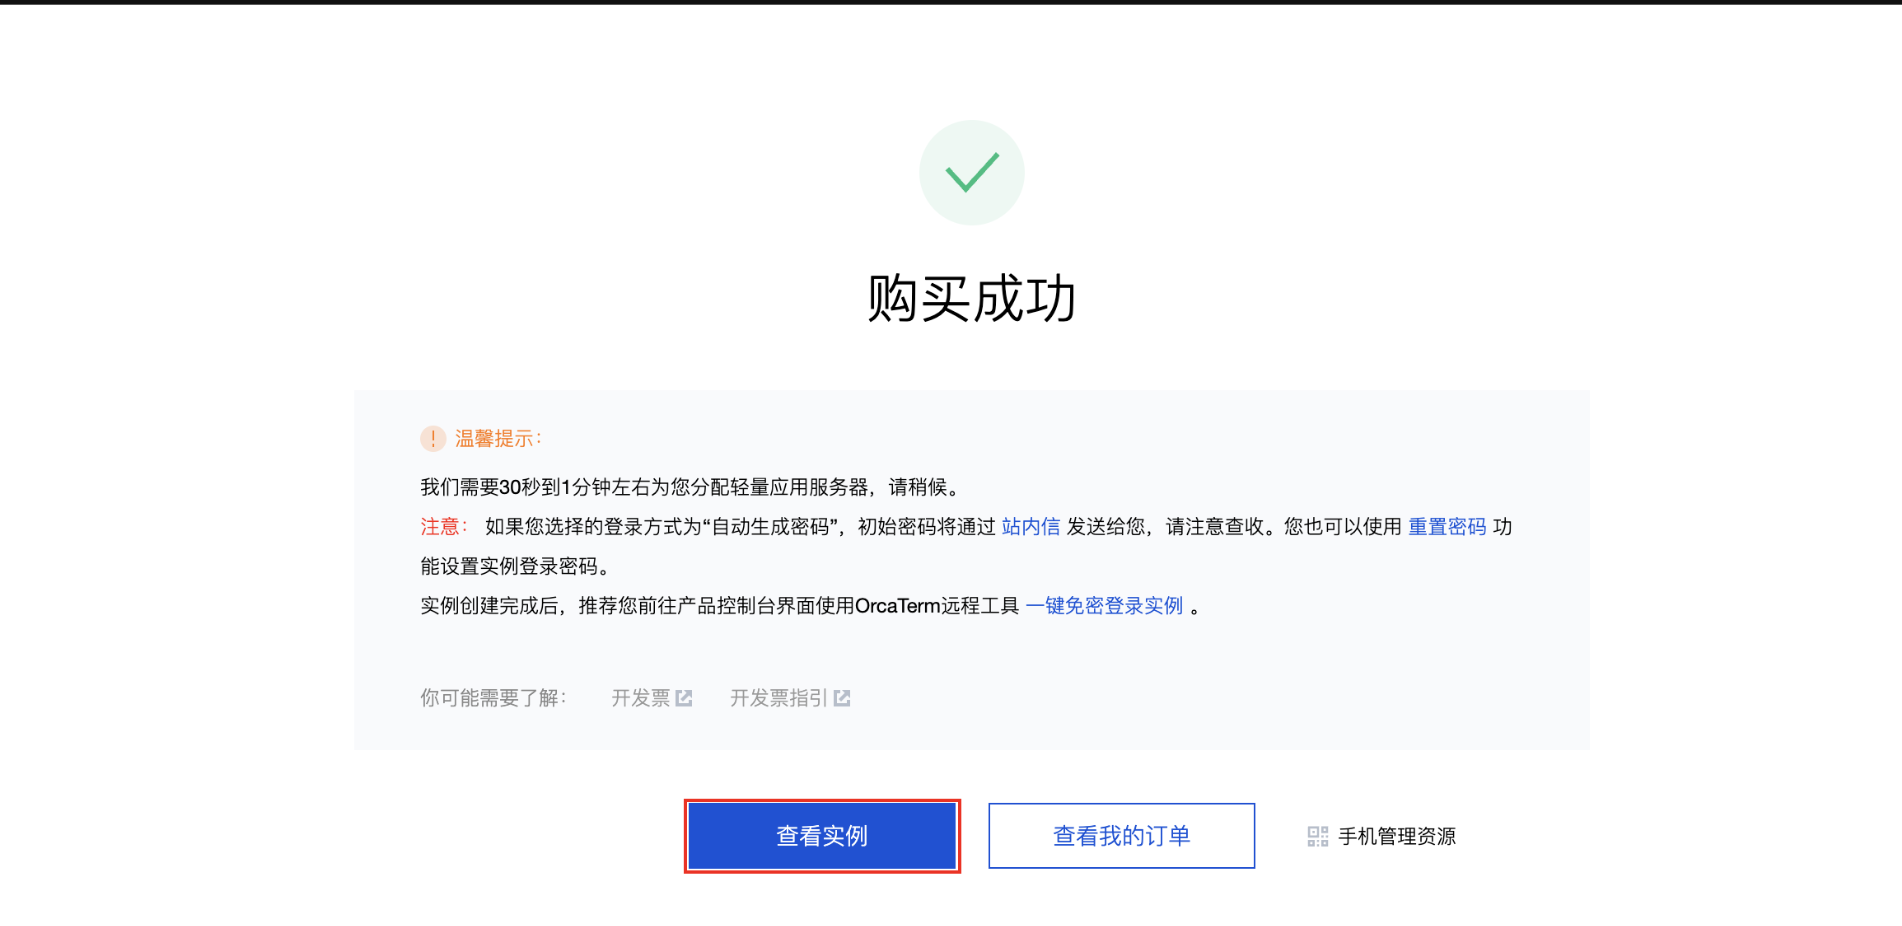
Task: Click the 温馨提示 label
Action: tap(498, 438)
